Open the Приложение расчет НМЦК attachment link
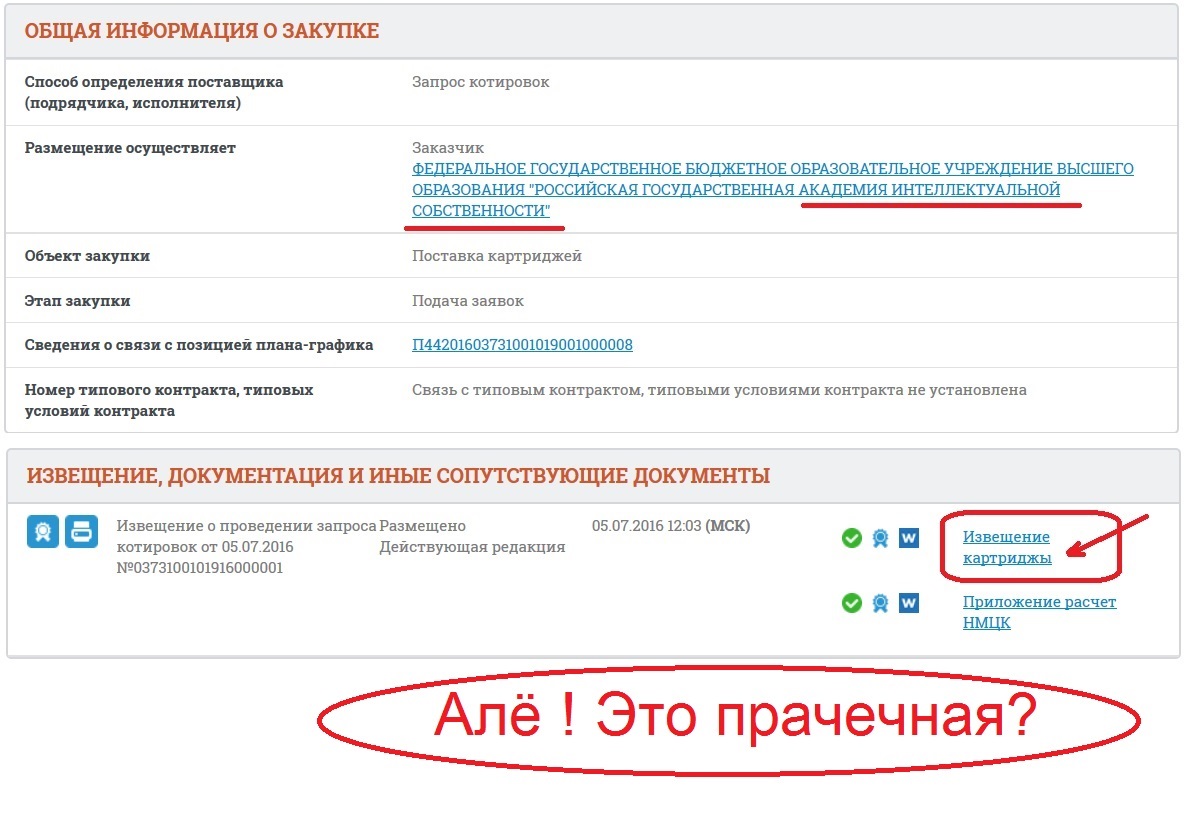This screenshot has width=1193, height=822. [1039, 612]
